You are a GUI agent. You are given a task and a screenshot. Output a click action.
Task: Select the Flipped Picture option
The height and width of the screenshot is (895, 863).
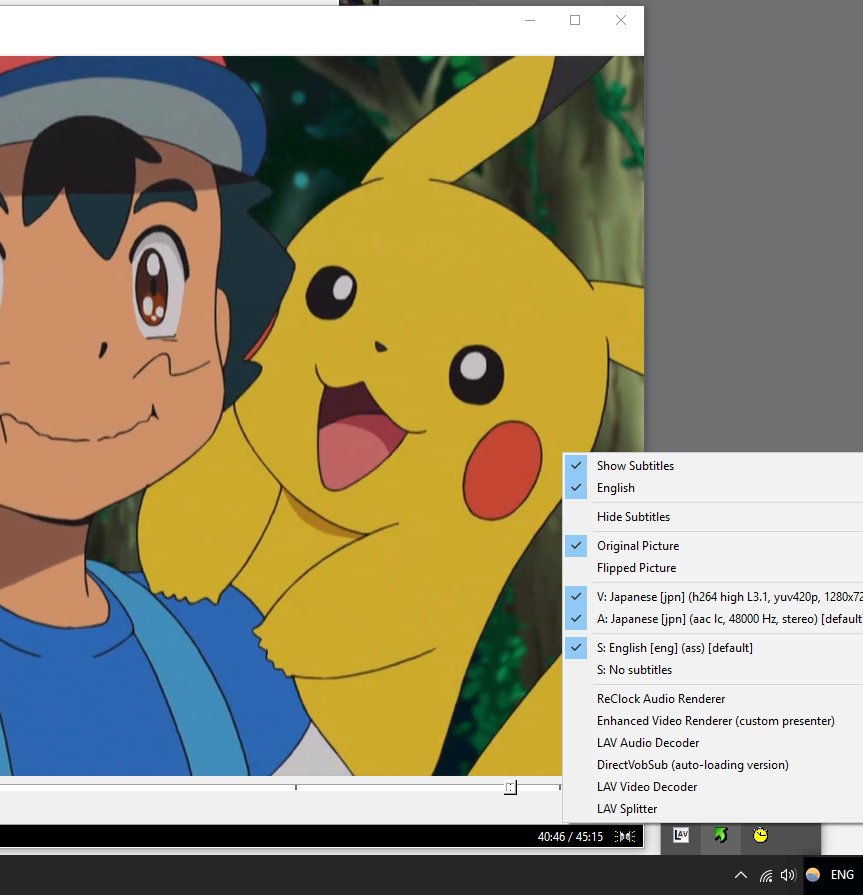(713, 568)
